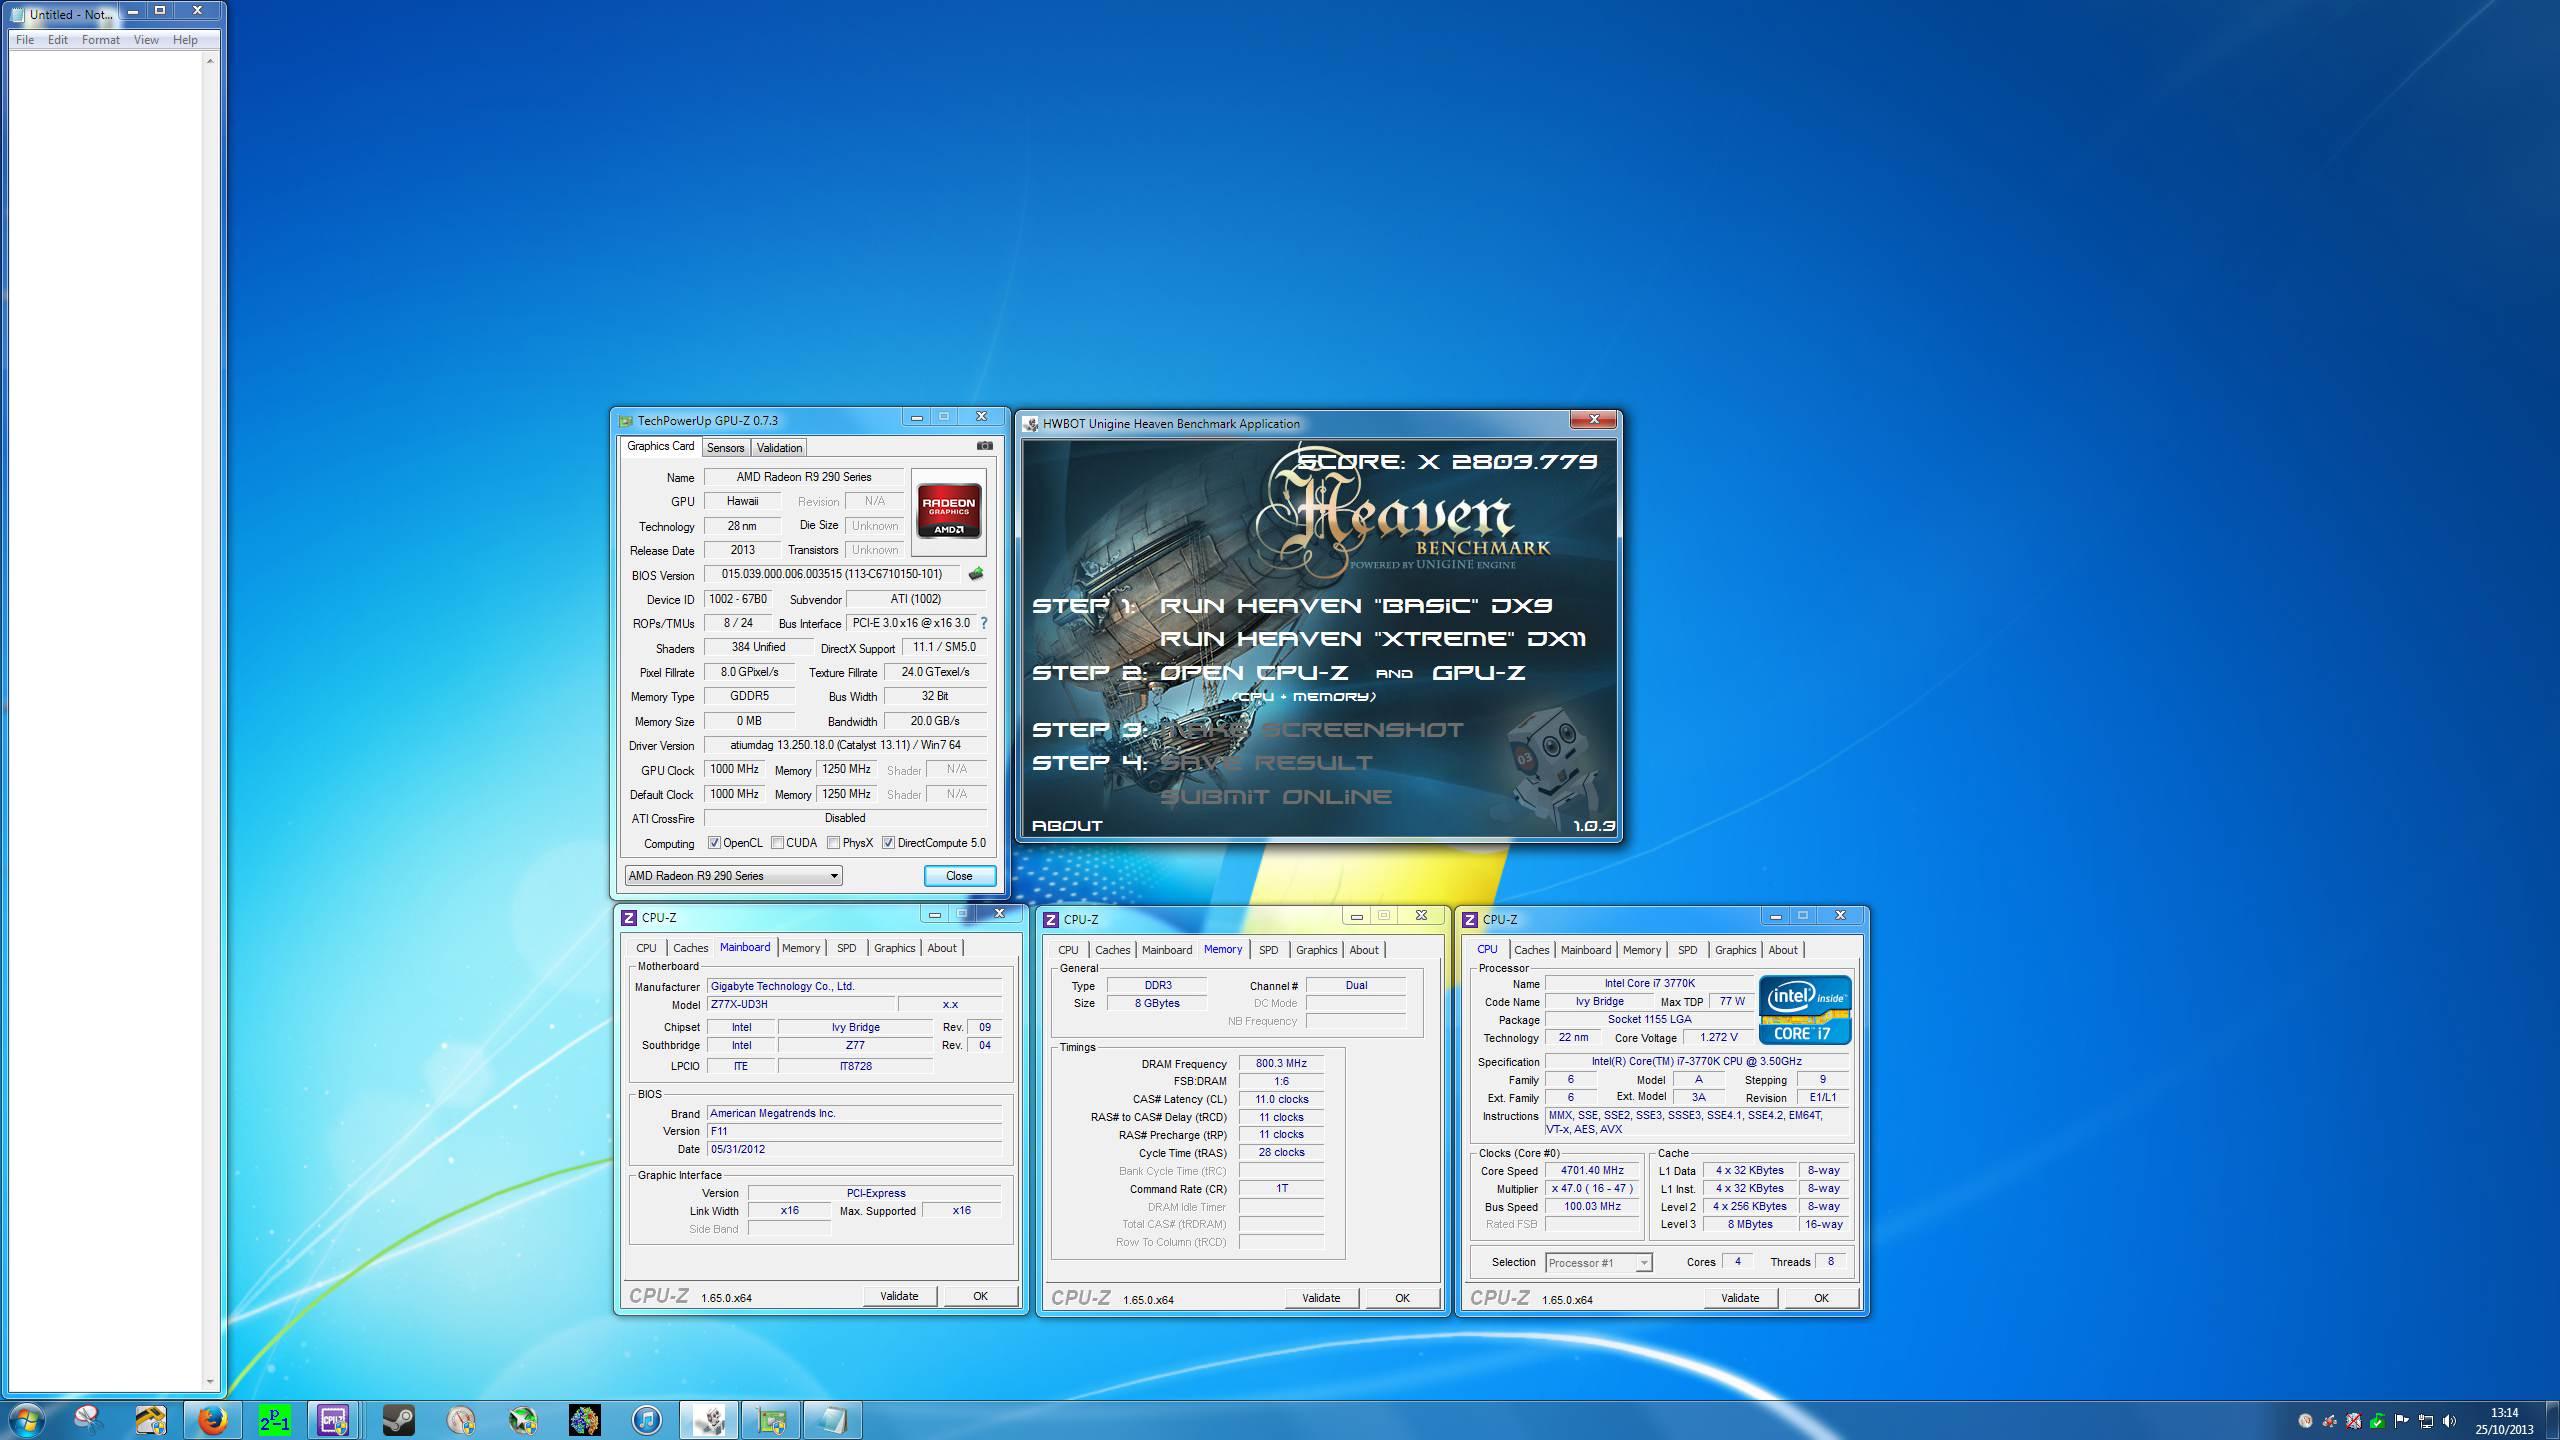Click the SCORE: X 2803.779 text
Viewport: 2560px width, 1440px height.
[x=1447, y=462]
